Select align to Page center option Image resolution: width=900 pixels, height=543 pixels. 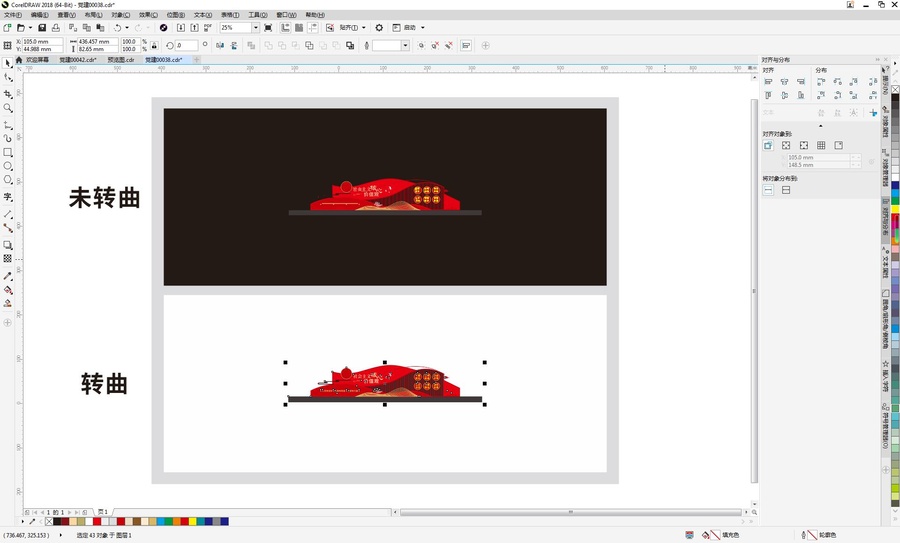[x=804, y=146]
